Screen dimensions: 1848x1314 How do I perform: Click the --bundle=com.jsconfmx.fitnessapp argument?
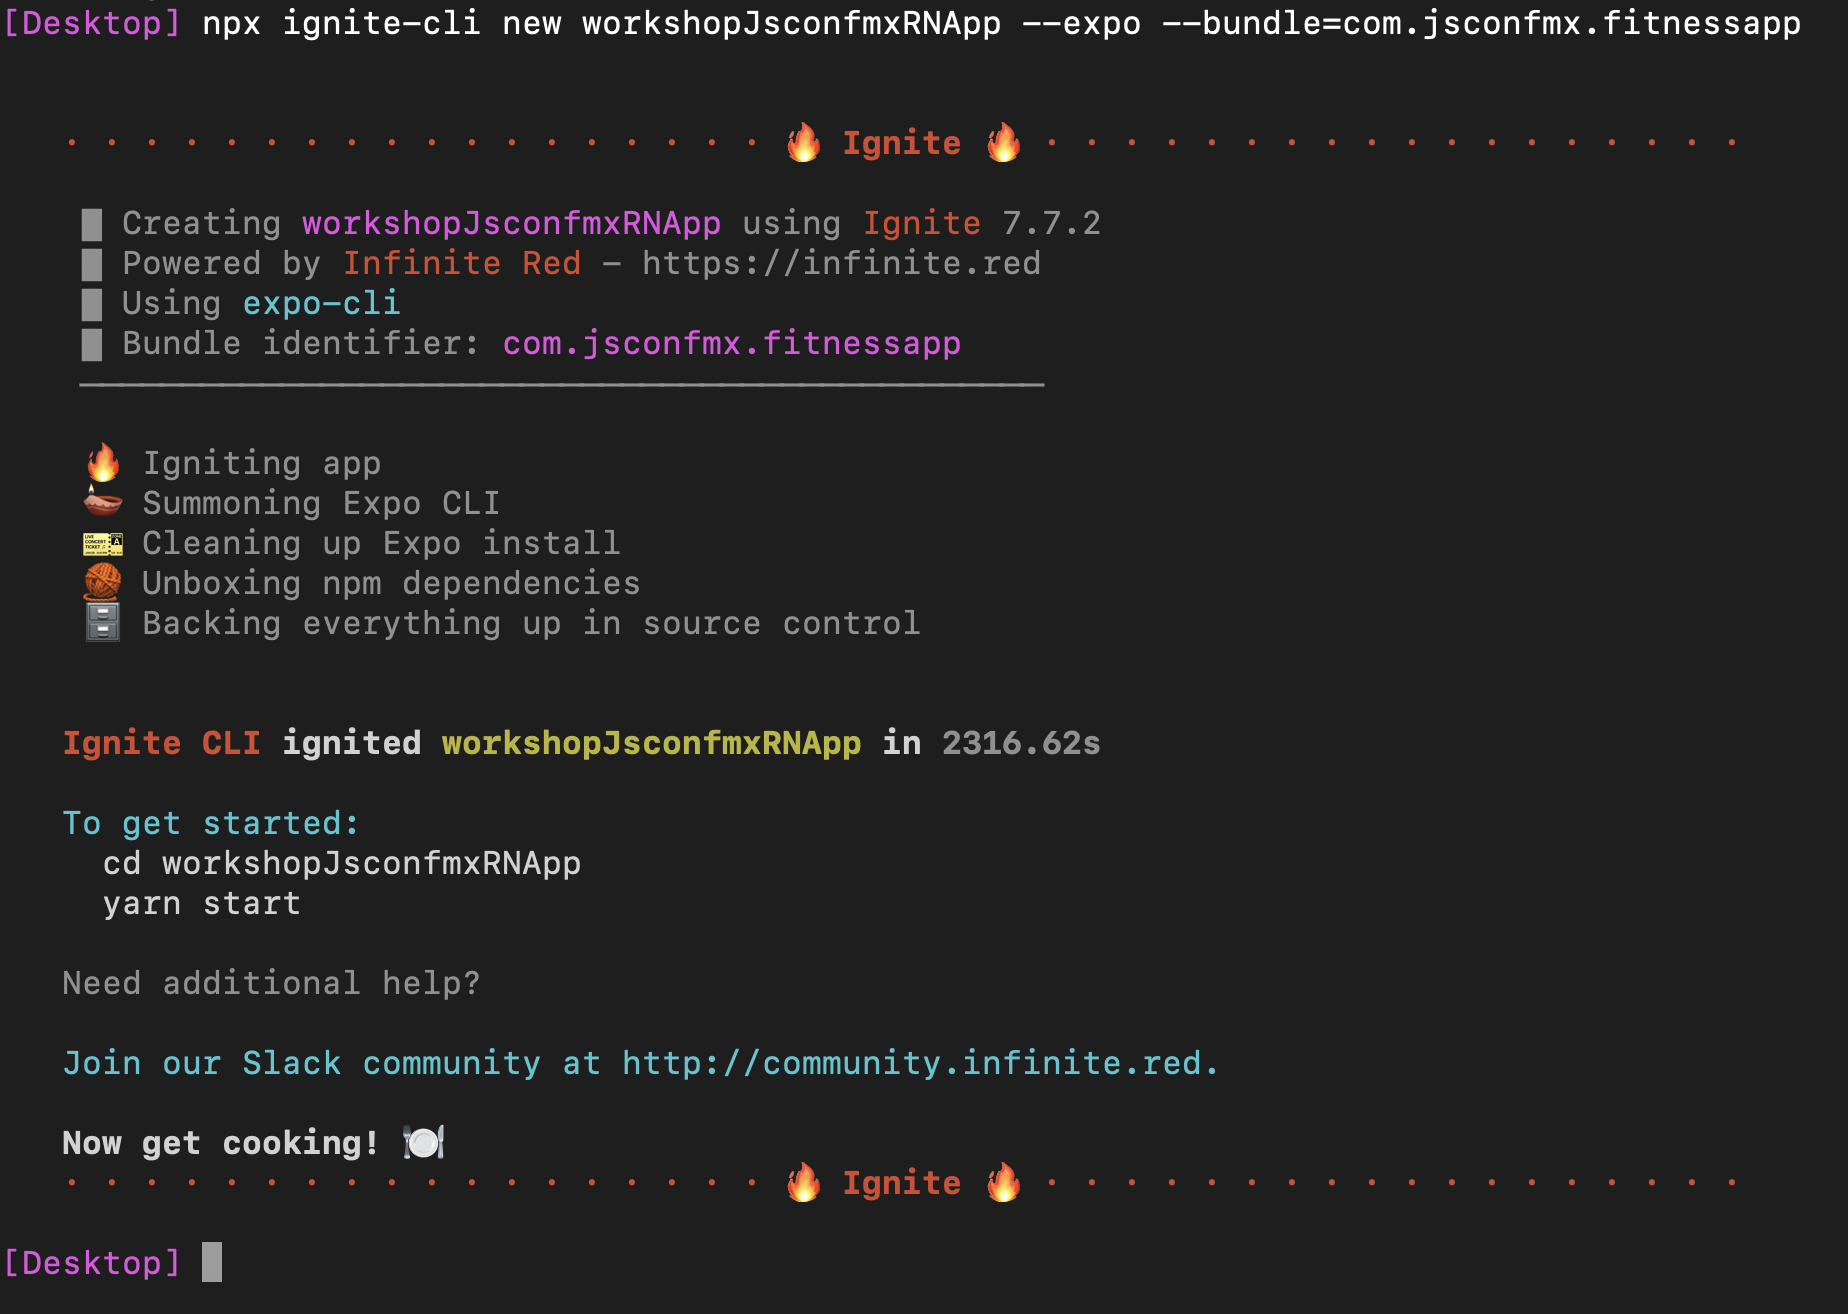(x=1482, y=23)
